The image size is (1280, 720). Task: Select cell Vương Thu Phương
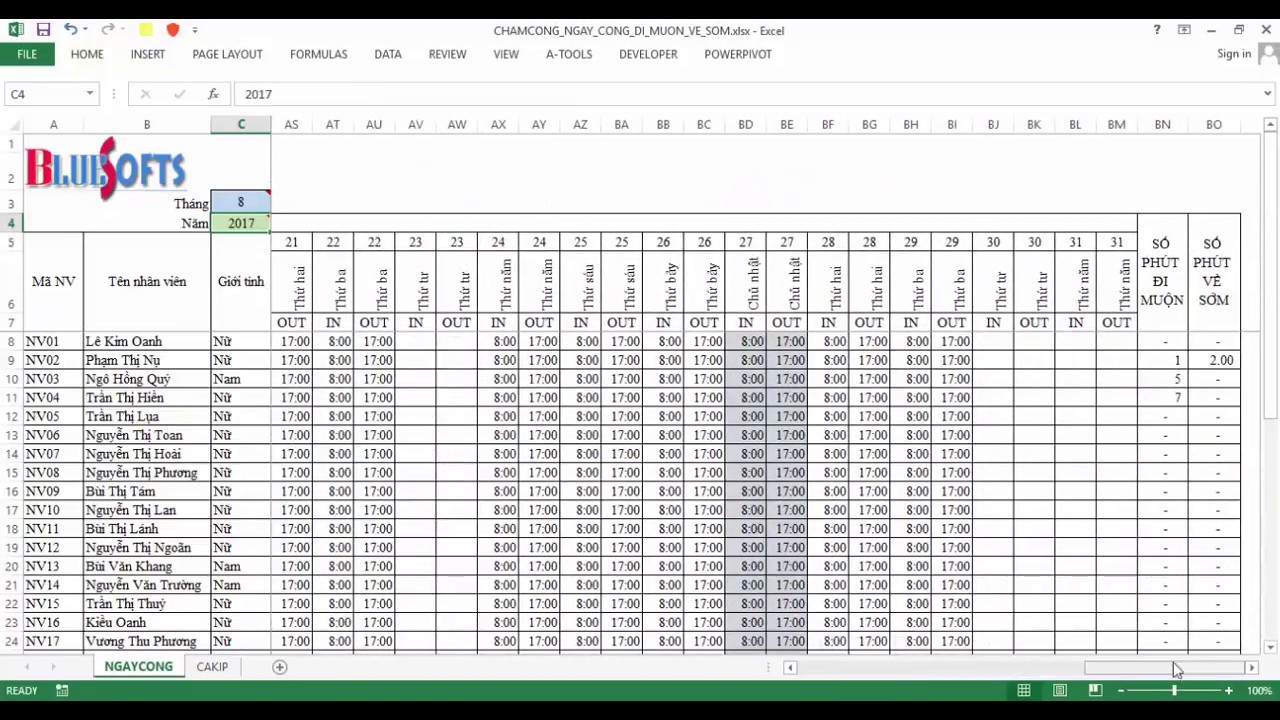pos(147,641)
